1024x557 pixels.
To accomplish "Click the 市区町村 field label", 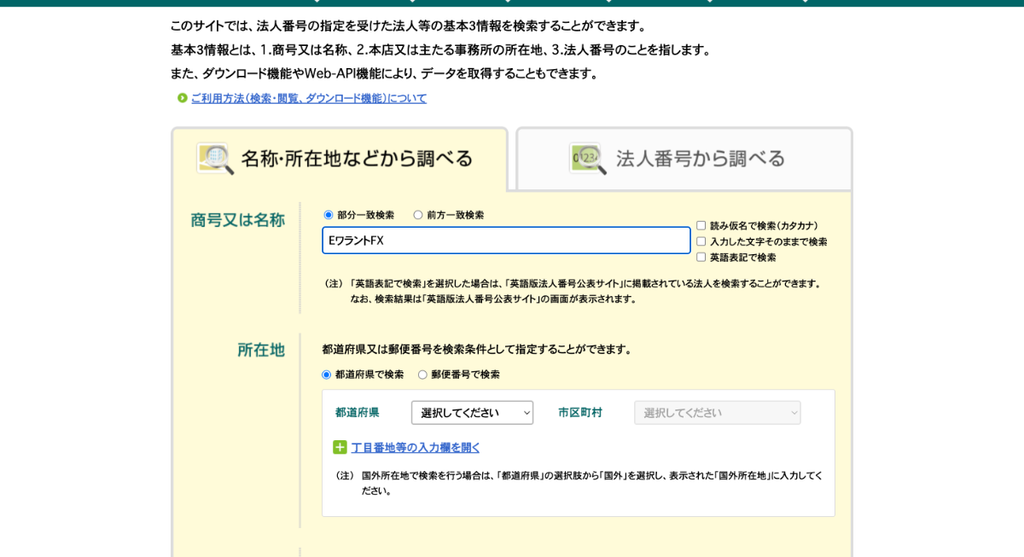I will (x=580, y=413).
